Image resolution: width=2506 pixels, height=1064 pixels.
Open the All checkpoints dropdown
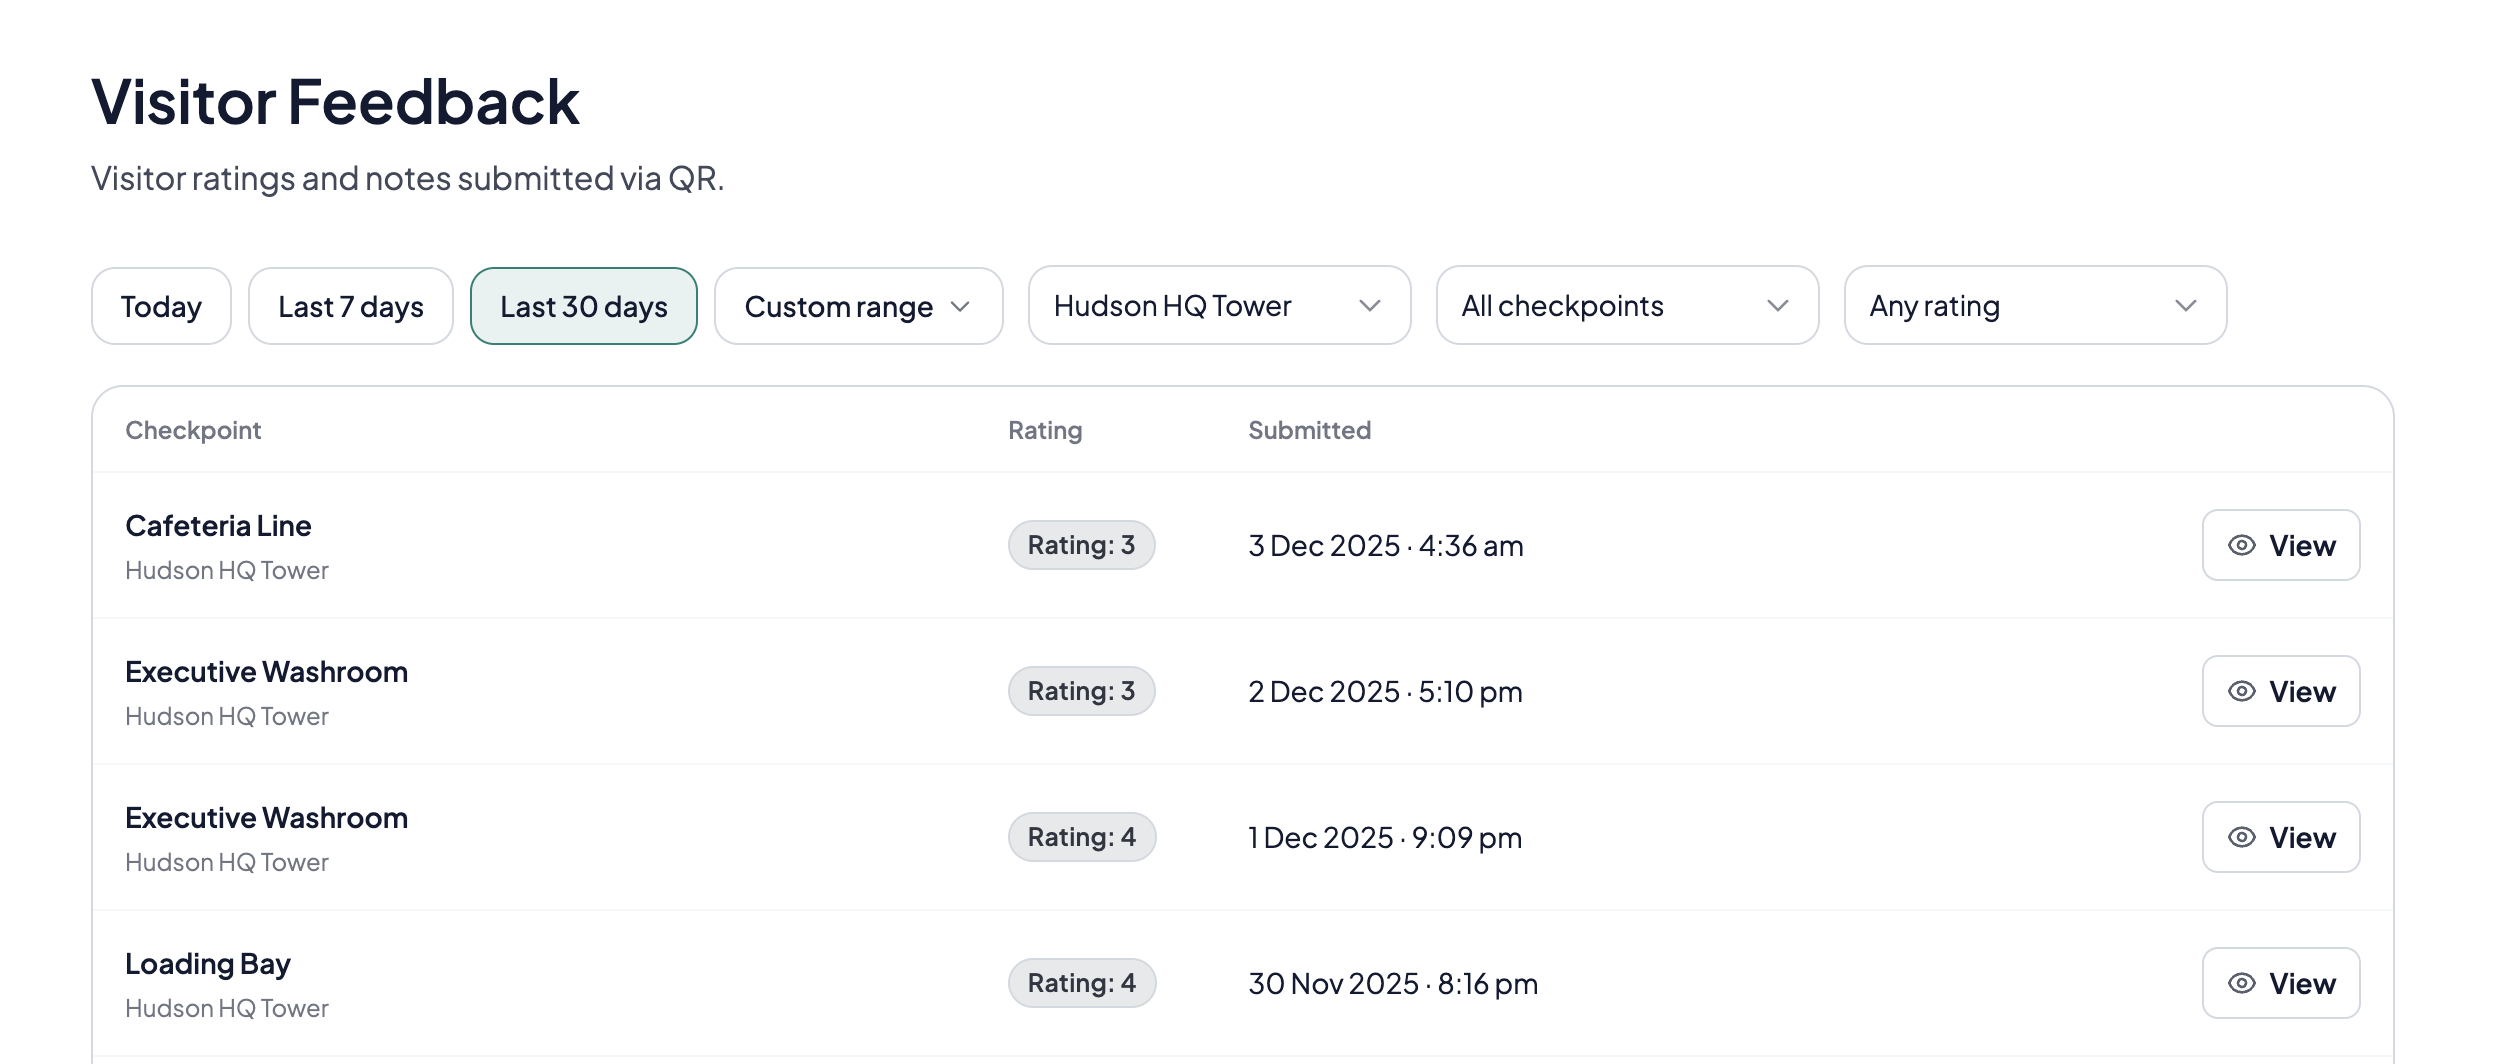(1627, 306)
